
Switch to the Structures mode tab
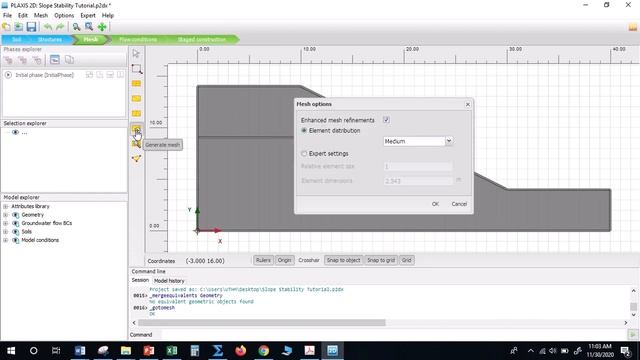(50, 40)
